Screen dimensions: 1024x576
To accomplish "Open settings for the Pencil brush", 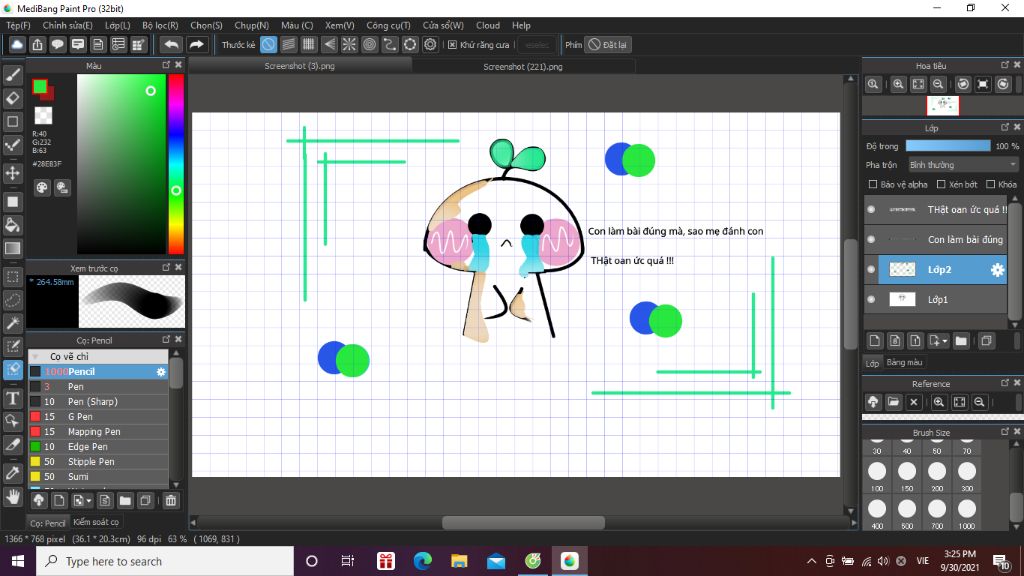I will [x=161, y=372].
